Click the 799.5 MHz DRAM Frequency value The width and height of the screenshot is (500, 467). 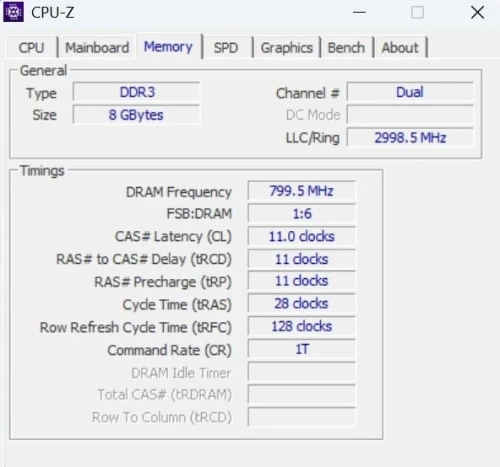(x=302, y=191)
